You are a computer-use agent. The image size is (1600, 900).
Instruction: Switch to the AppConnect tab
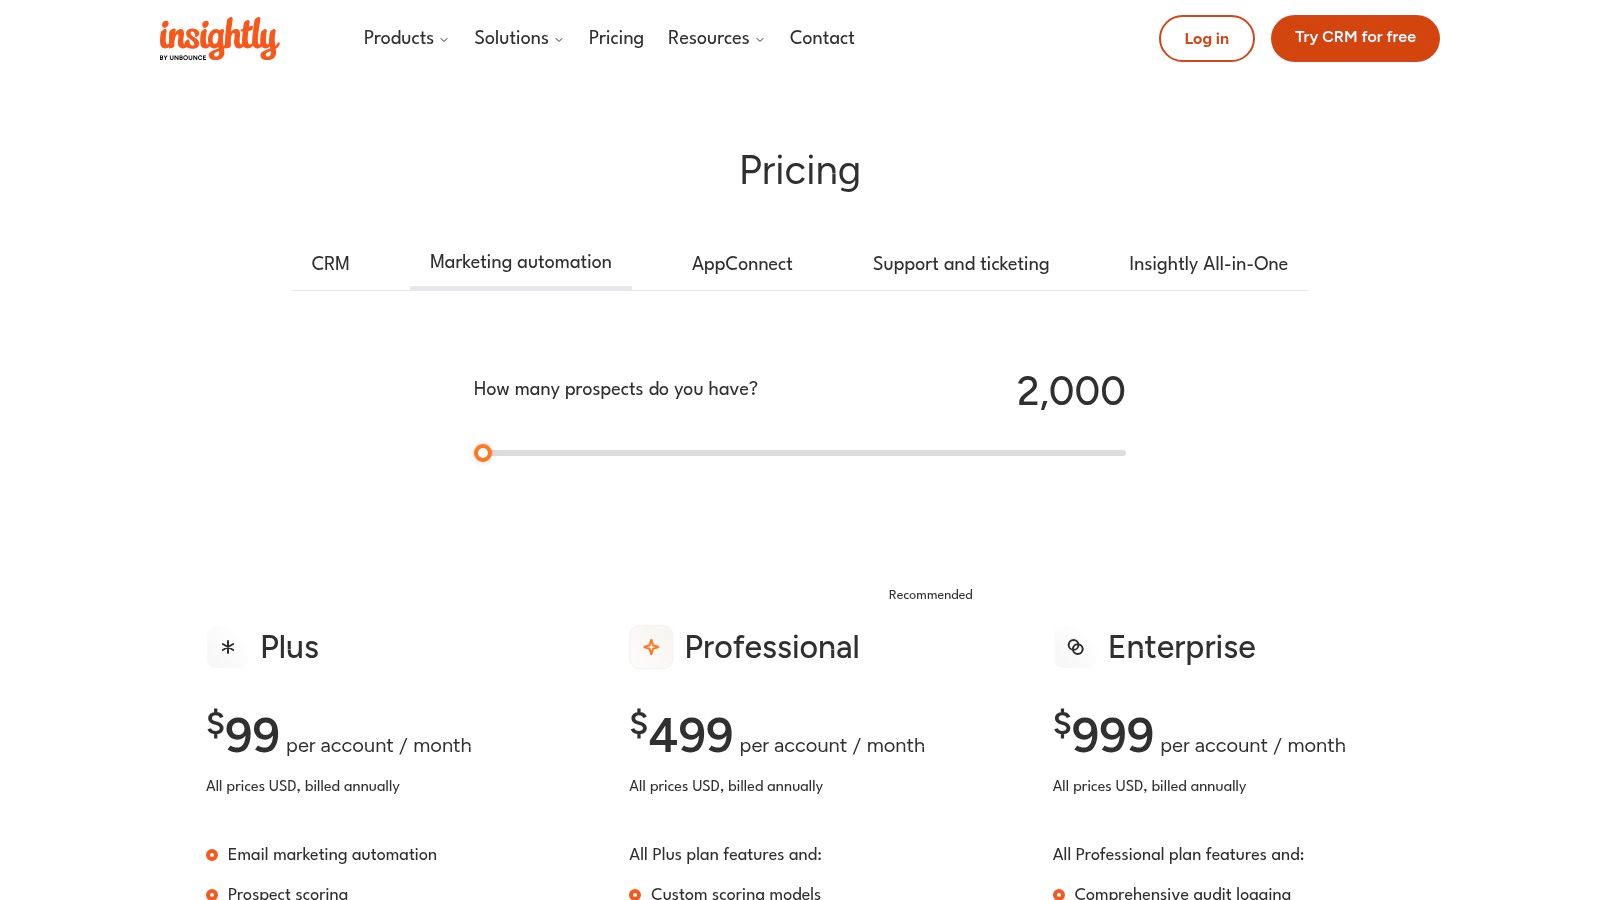tap(742, 264)
